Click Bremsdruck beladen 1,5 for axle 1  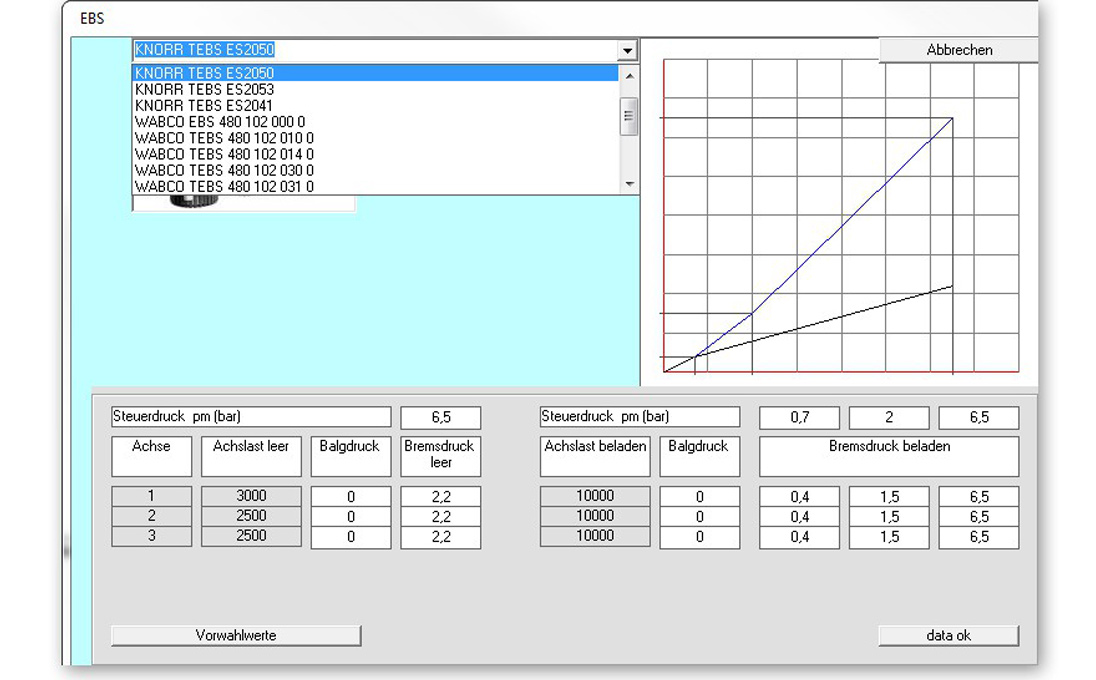(889, 497)
